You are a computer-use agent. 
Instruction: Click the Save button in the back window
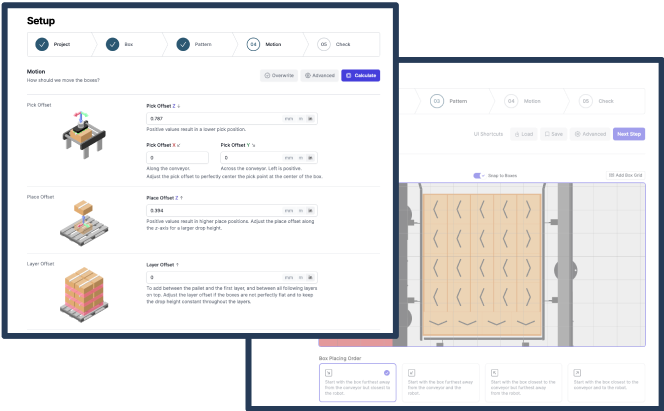coord(553,134)
